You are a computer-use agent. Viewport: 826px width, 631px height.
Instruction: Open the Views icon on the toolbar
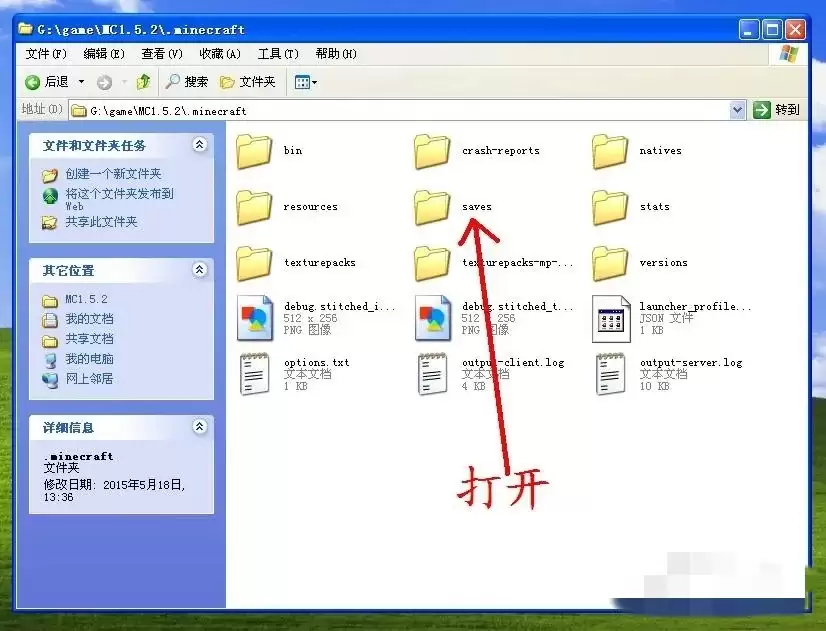(x=304, y=82)
